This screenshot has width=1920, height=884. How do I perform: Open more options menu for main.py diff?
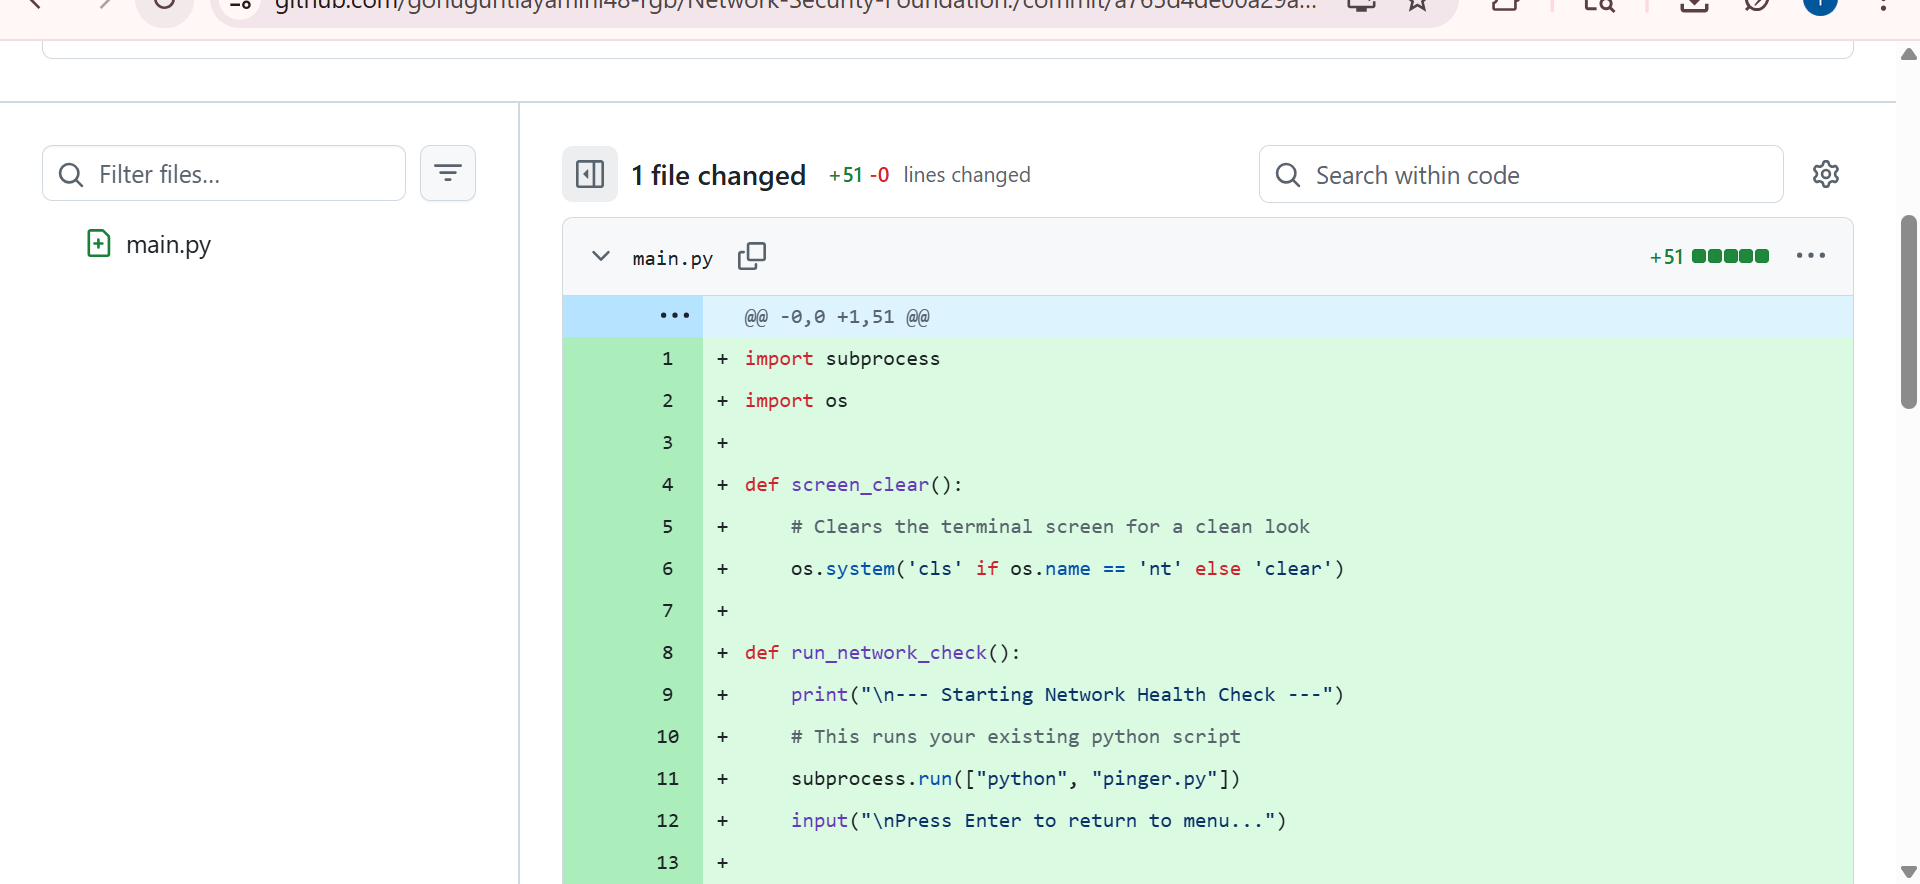click(x=1811, y=256)
